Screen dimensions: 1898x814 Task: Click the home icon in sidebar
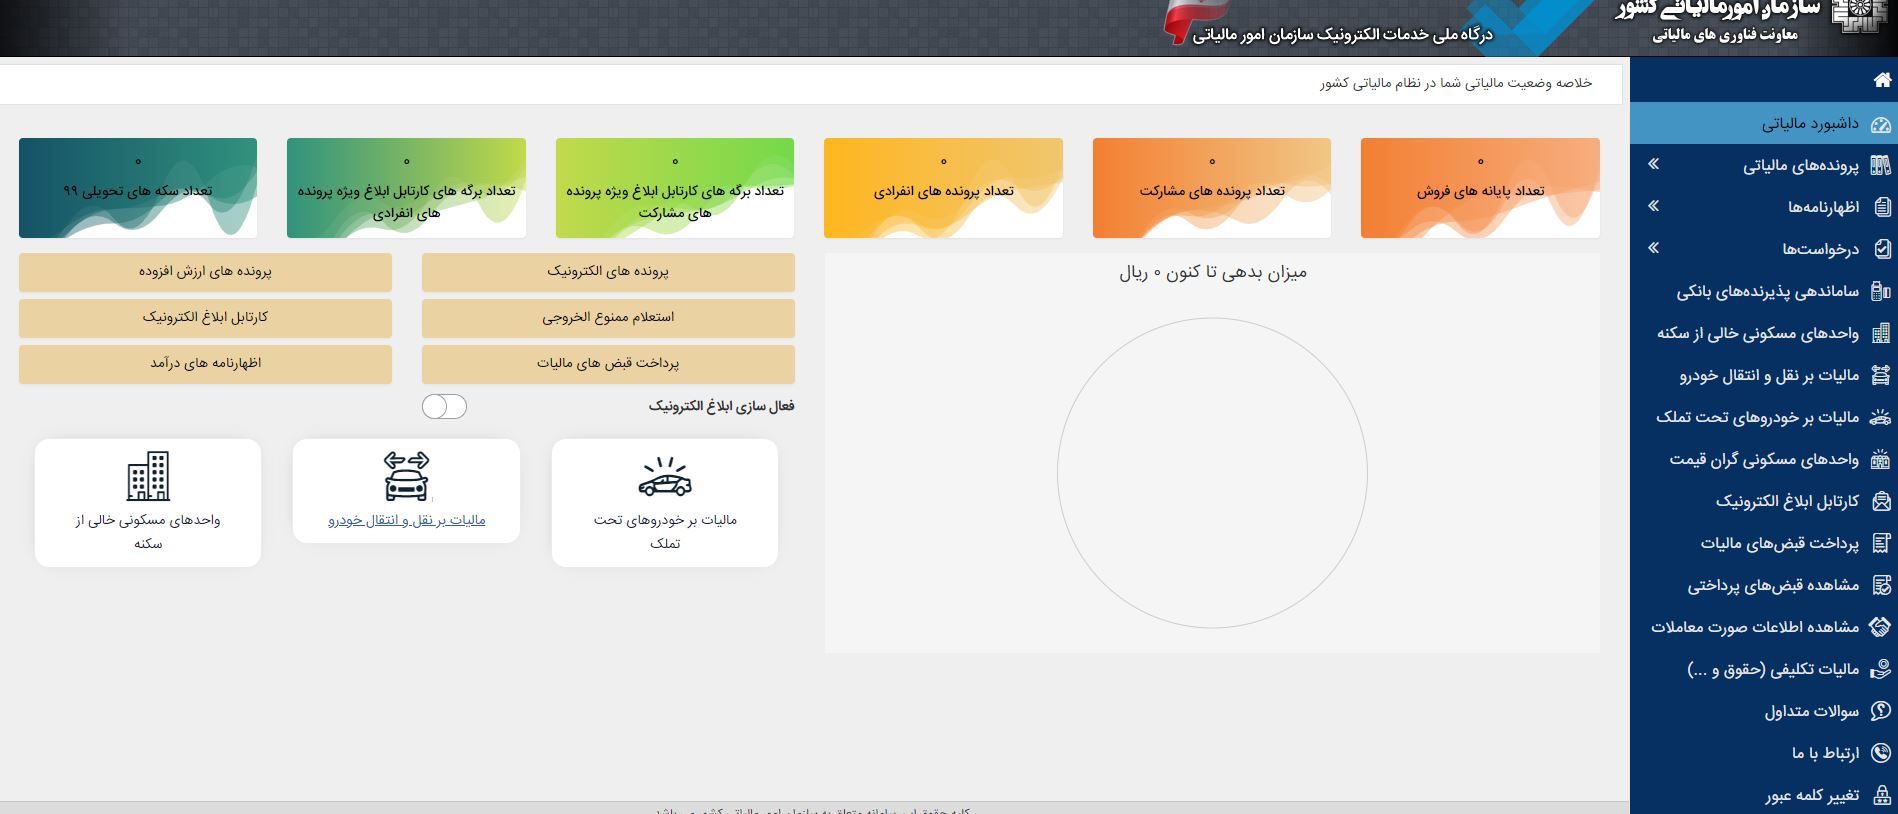pyautogui.click(x=1881, y=80)
